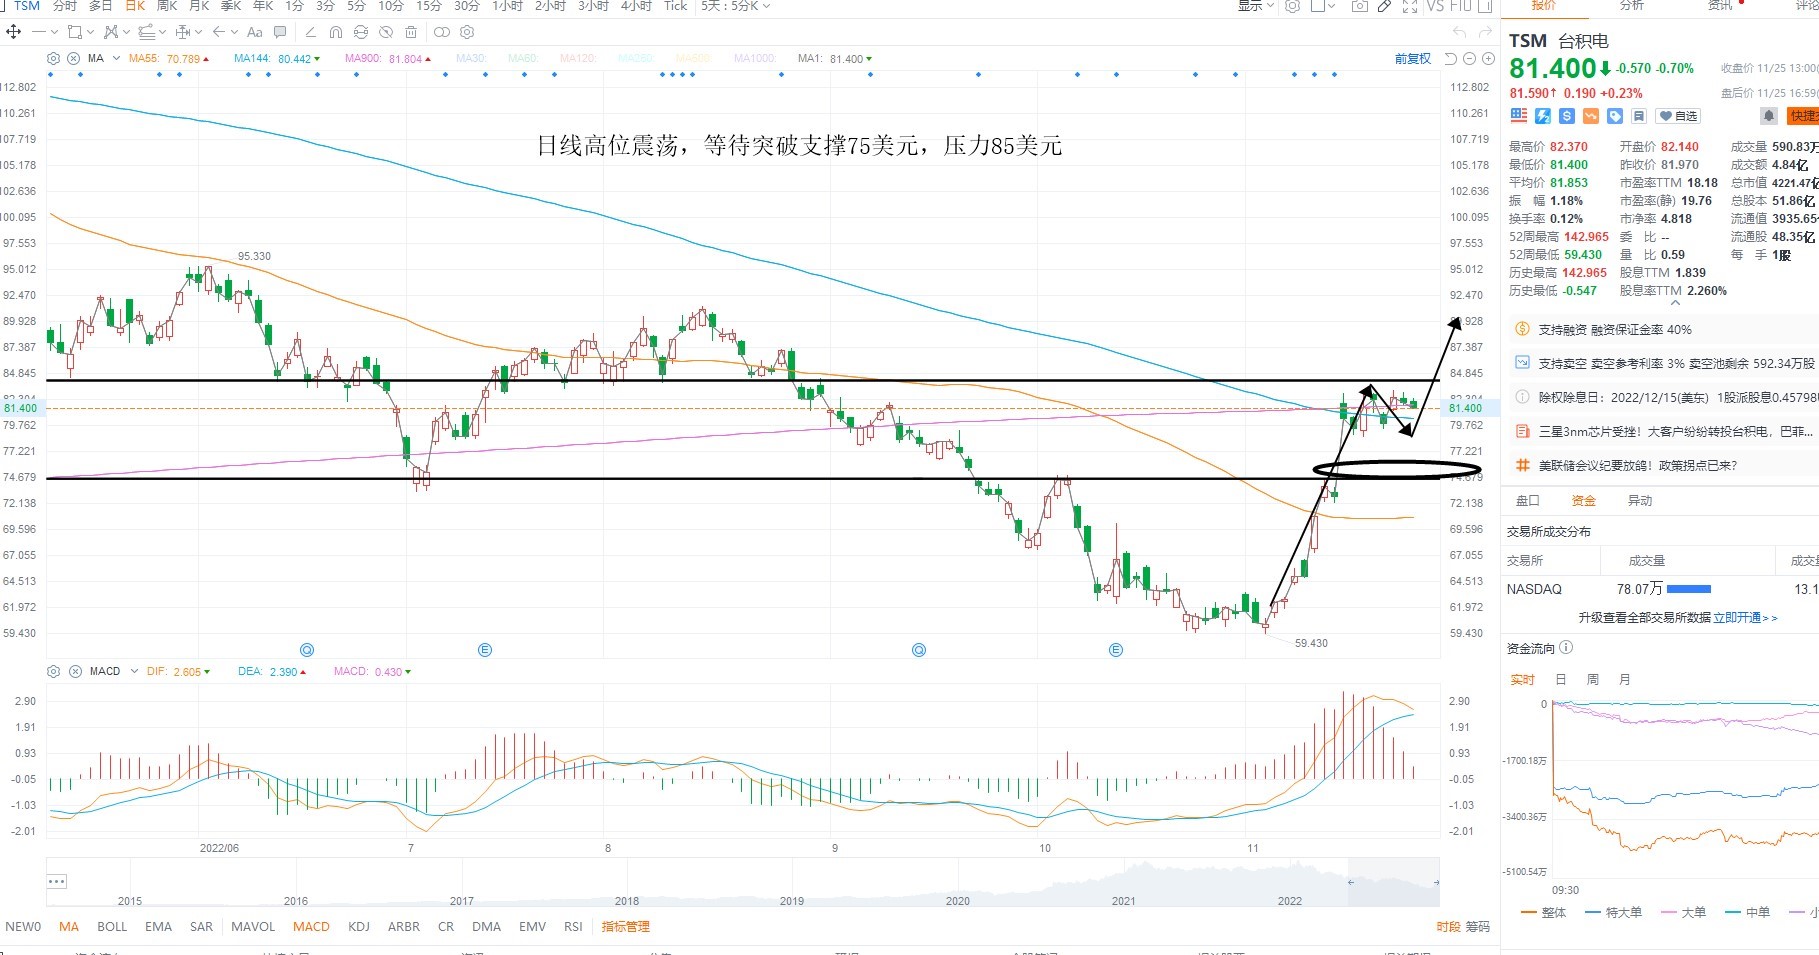Screen dimensions: 1819x955
Task: Open the 三星3nm芯片受挫 news headline
Action: (1675, 432)
